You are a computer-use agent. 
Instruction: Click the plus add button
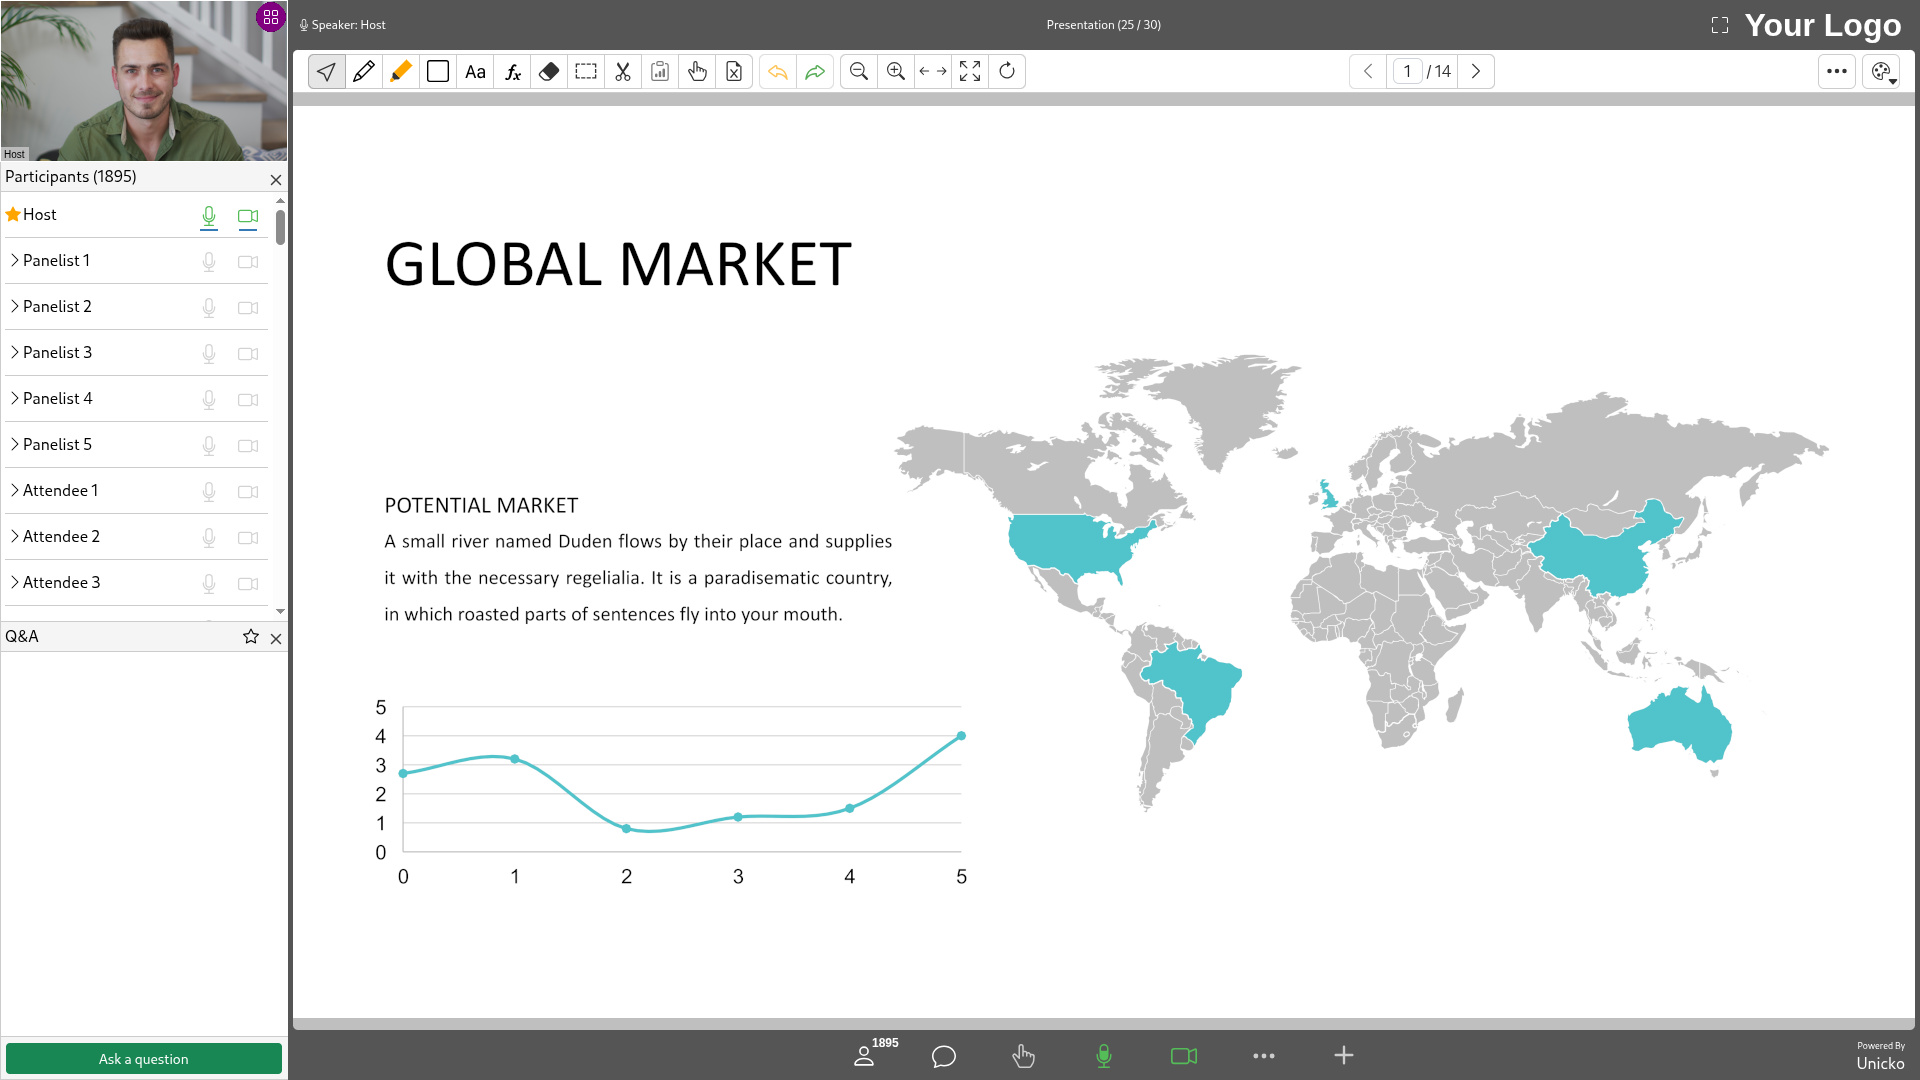point(1344,1055)
